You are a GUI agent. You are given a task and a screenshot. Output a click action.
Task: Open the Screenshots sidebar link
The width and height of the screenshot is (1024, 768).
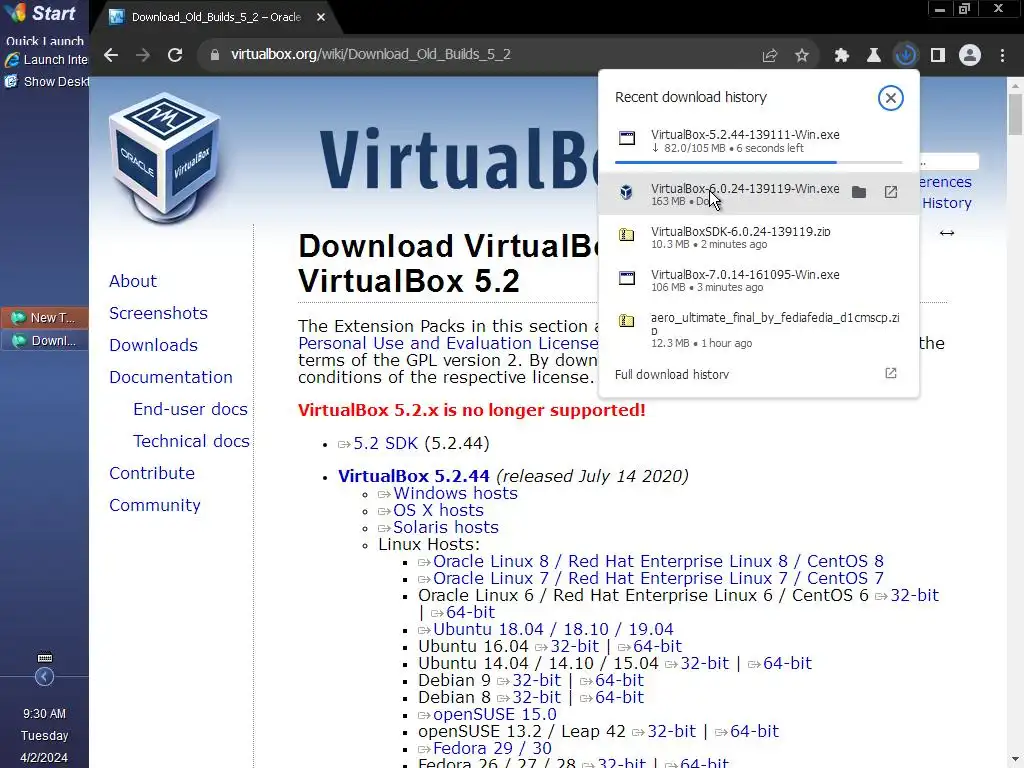click(158, 313)
